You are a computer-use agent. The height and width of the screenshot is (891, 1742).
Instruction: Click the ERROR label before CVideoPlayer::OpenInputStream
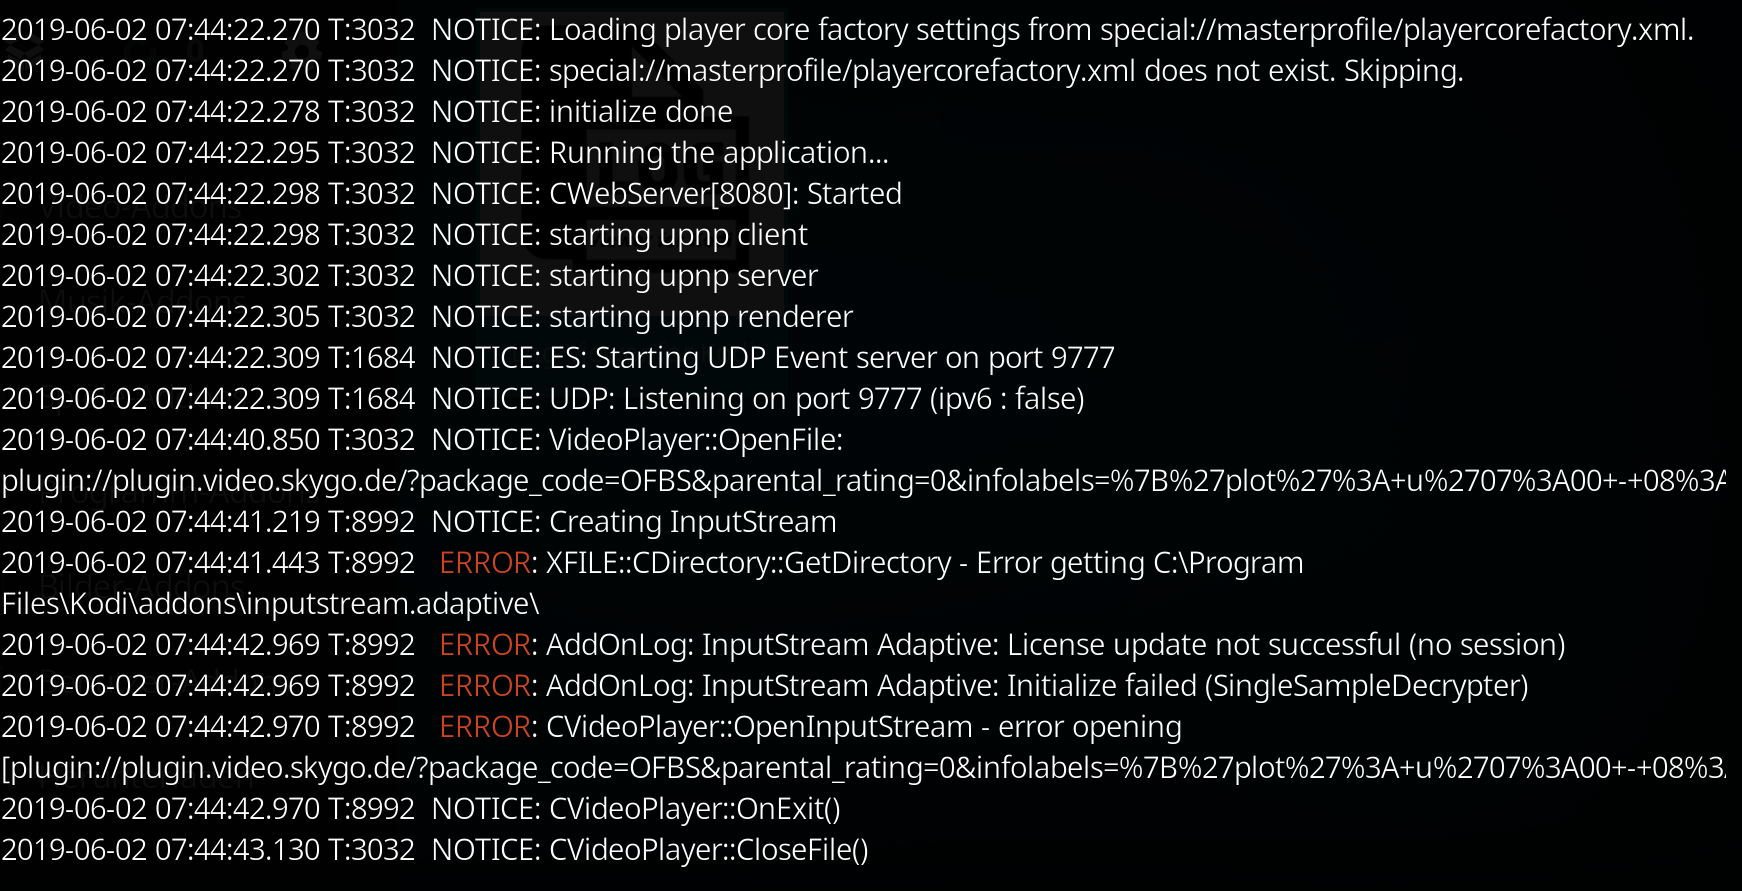click(x=485, y=727)
